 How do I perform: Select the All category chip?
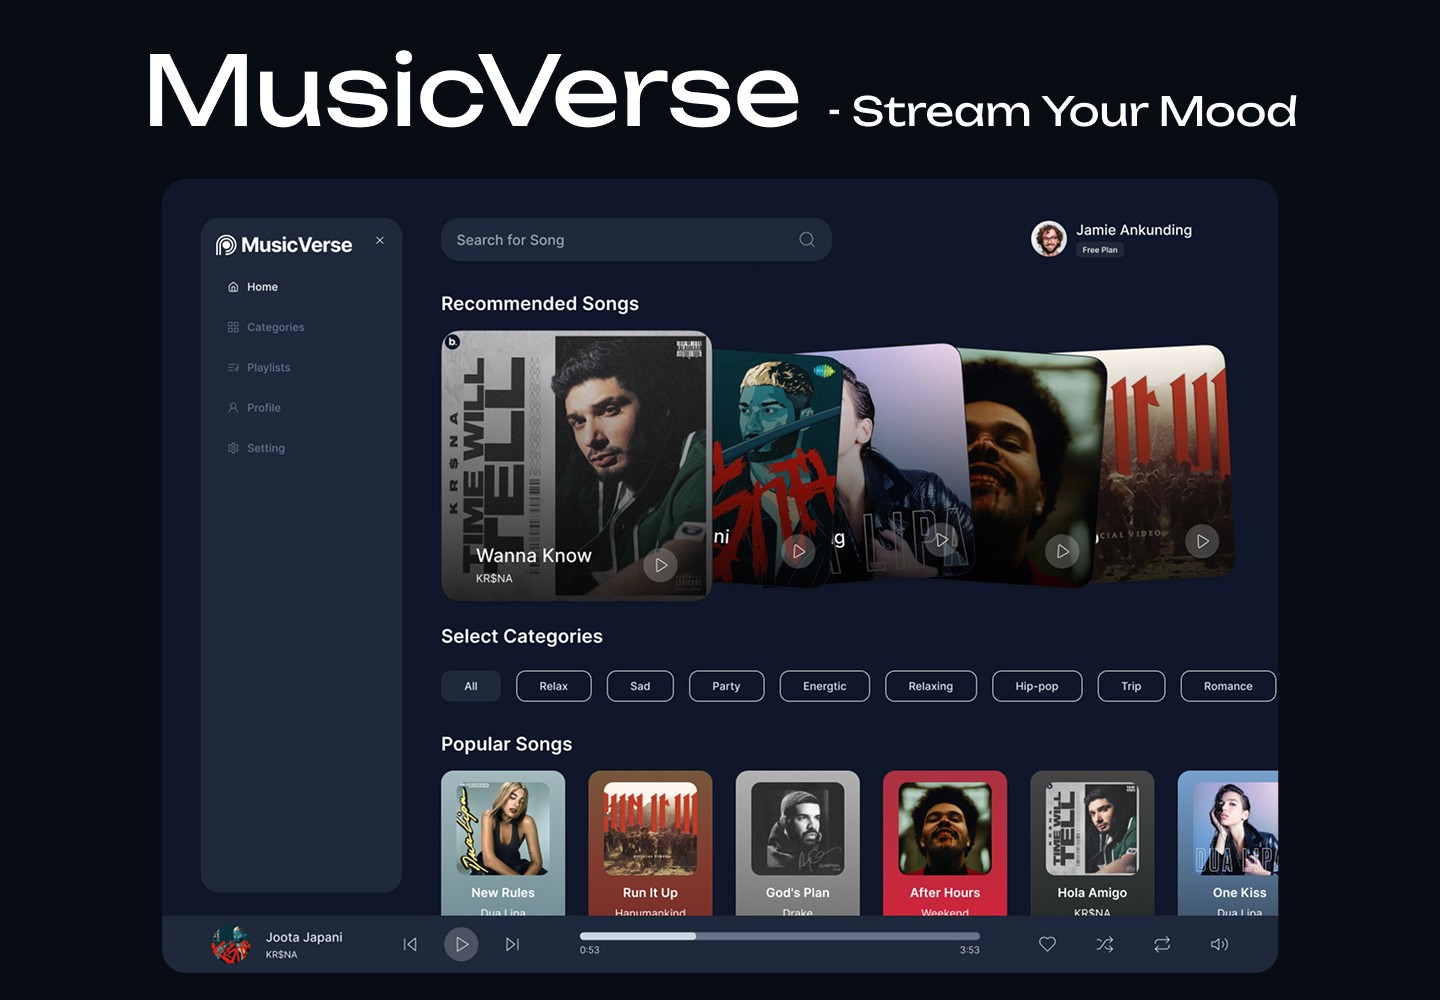tap(471, 686)
